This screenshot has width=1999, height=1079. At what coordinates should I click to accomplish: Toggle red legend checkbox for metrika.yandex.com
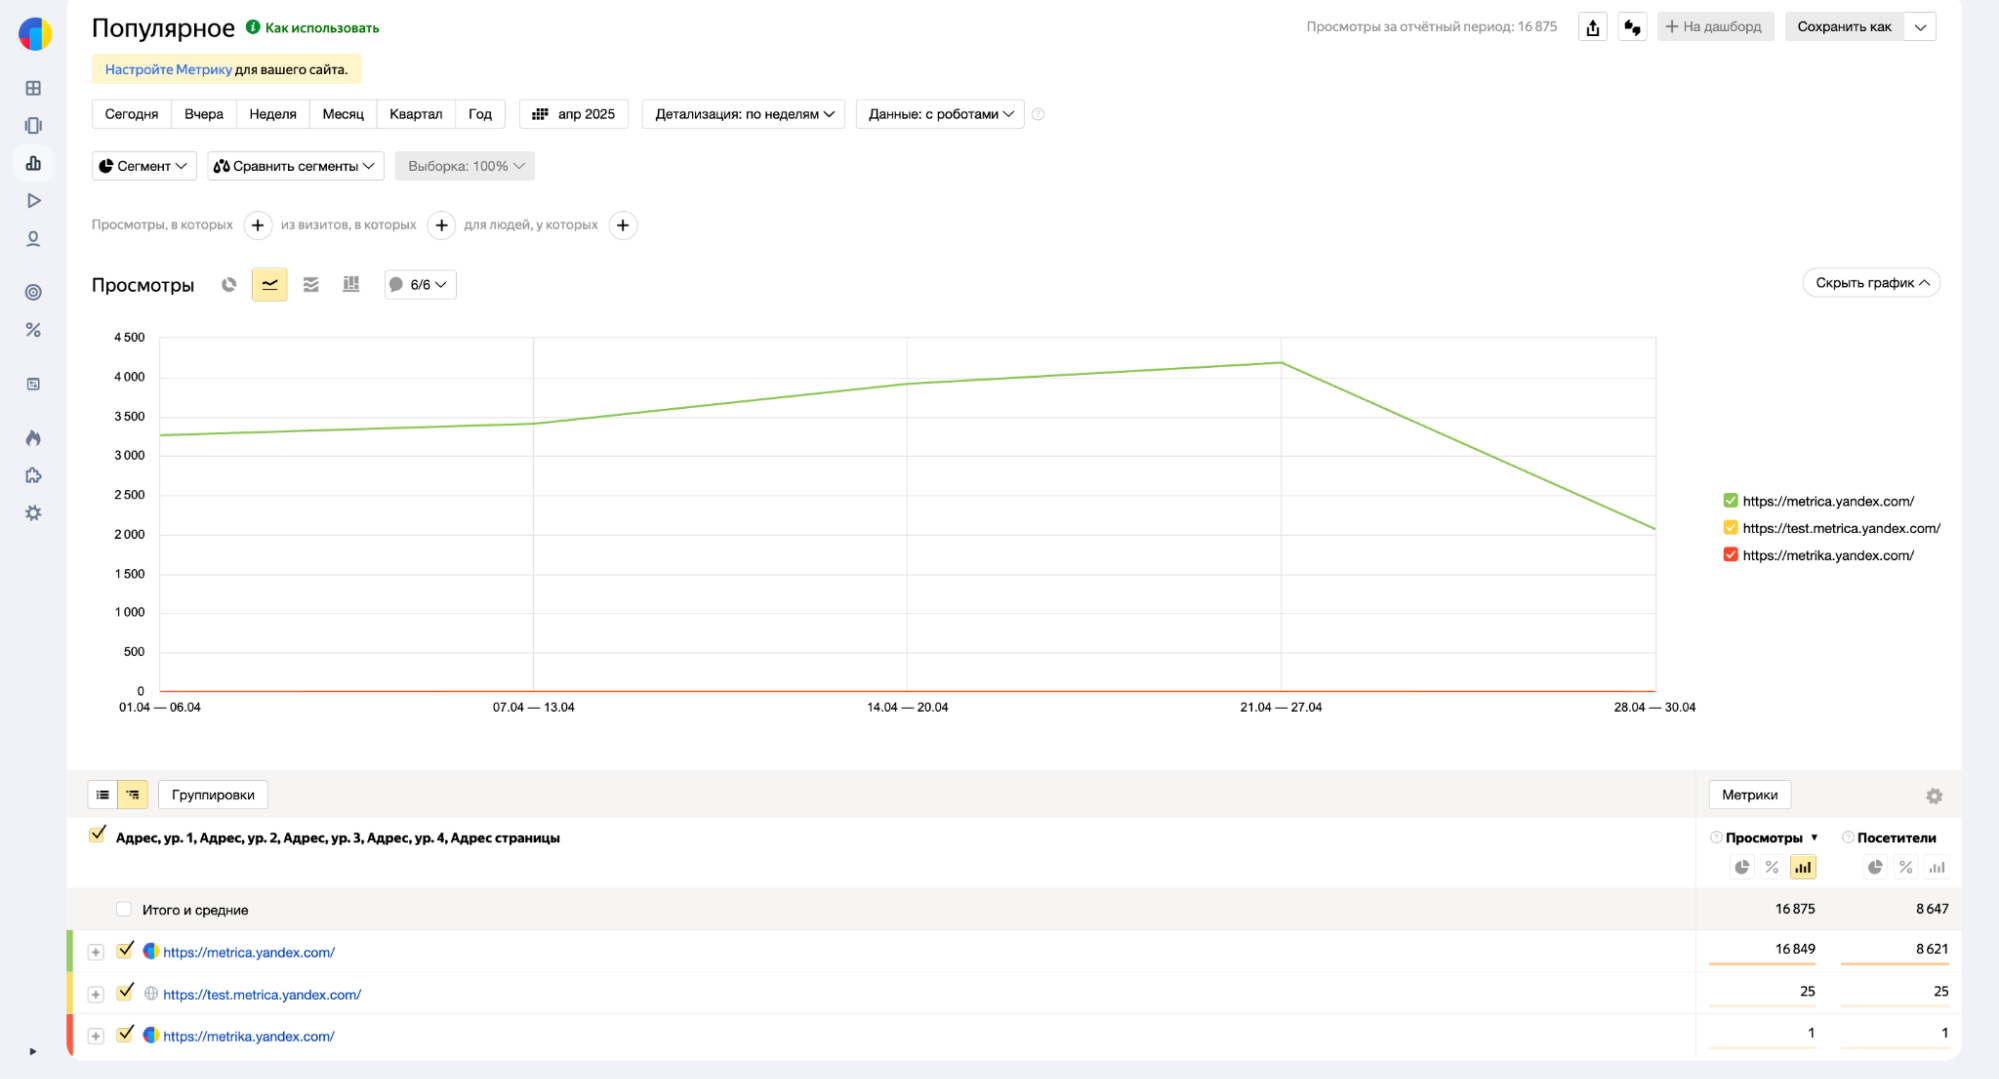(x=1730, y=555)
